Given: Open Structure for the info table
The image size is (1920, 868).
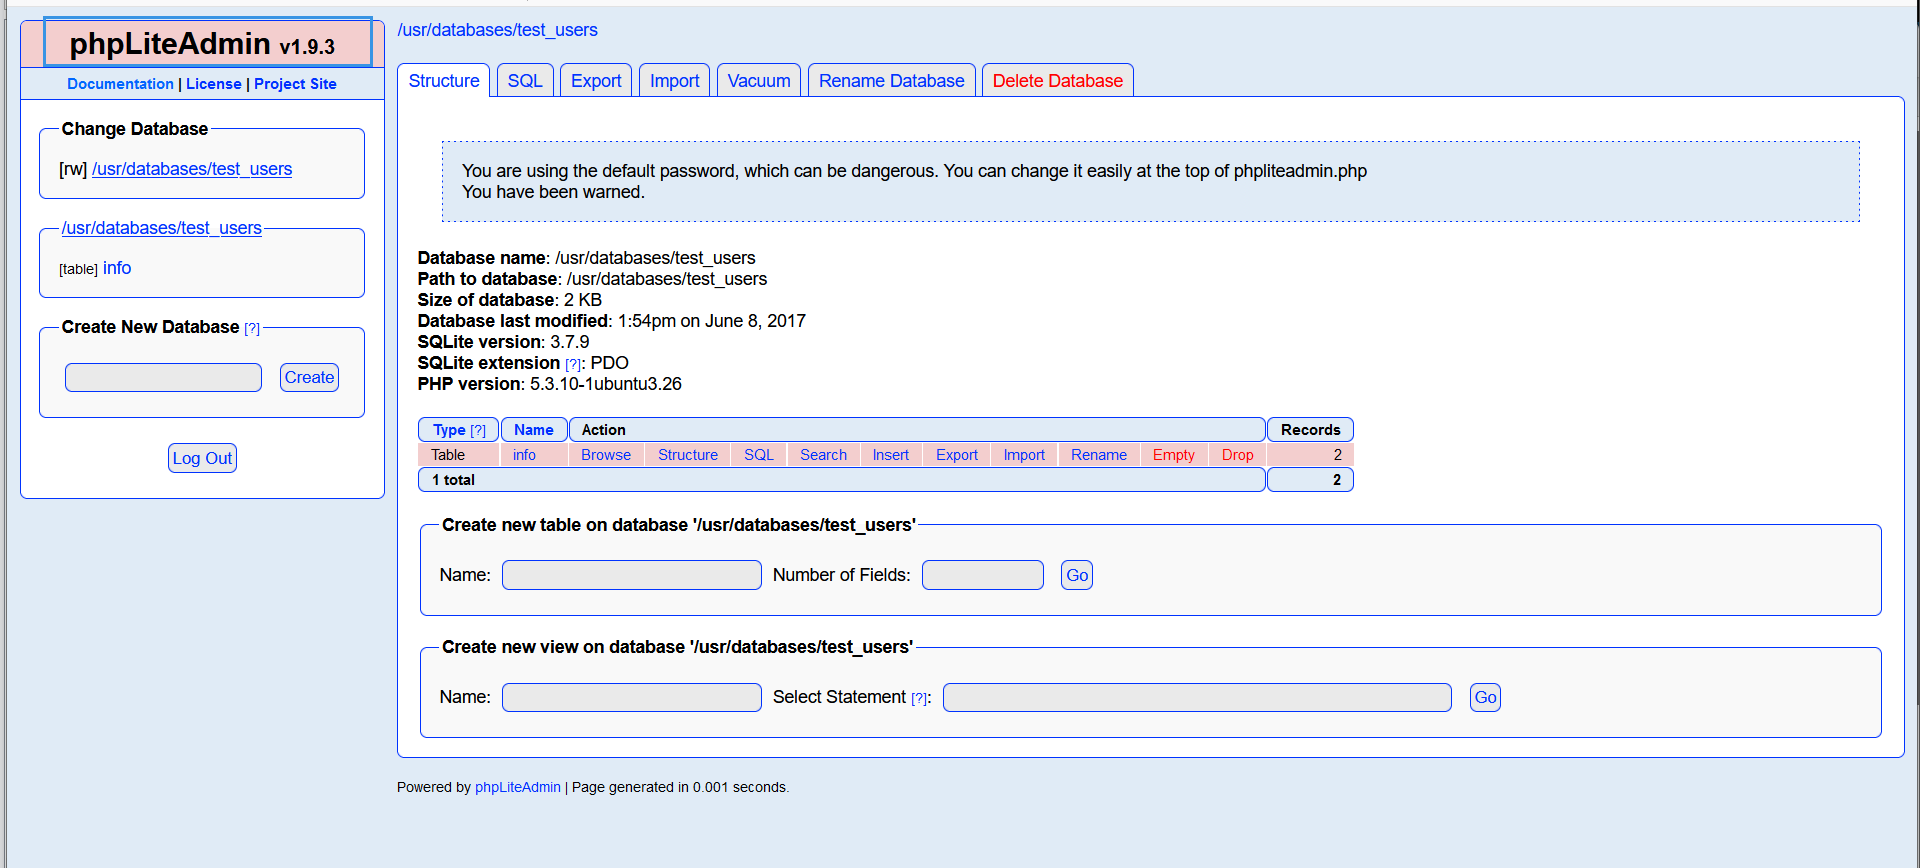Looking at the screenshot, I should coord(688,455).
